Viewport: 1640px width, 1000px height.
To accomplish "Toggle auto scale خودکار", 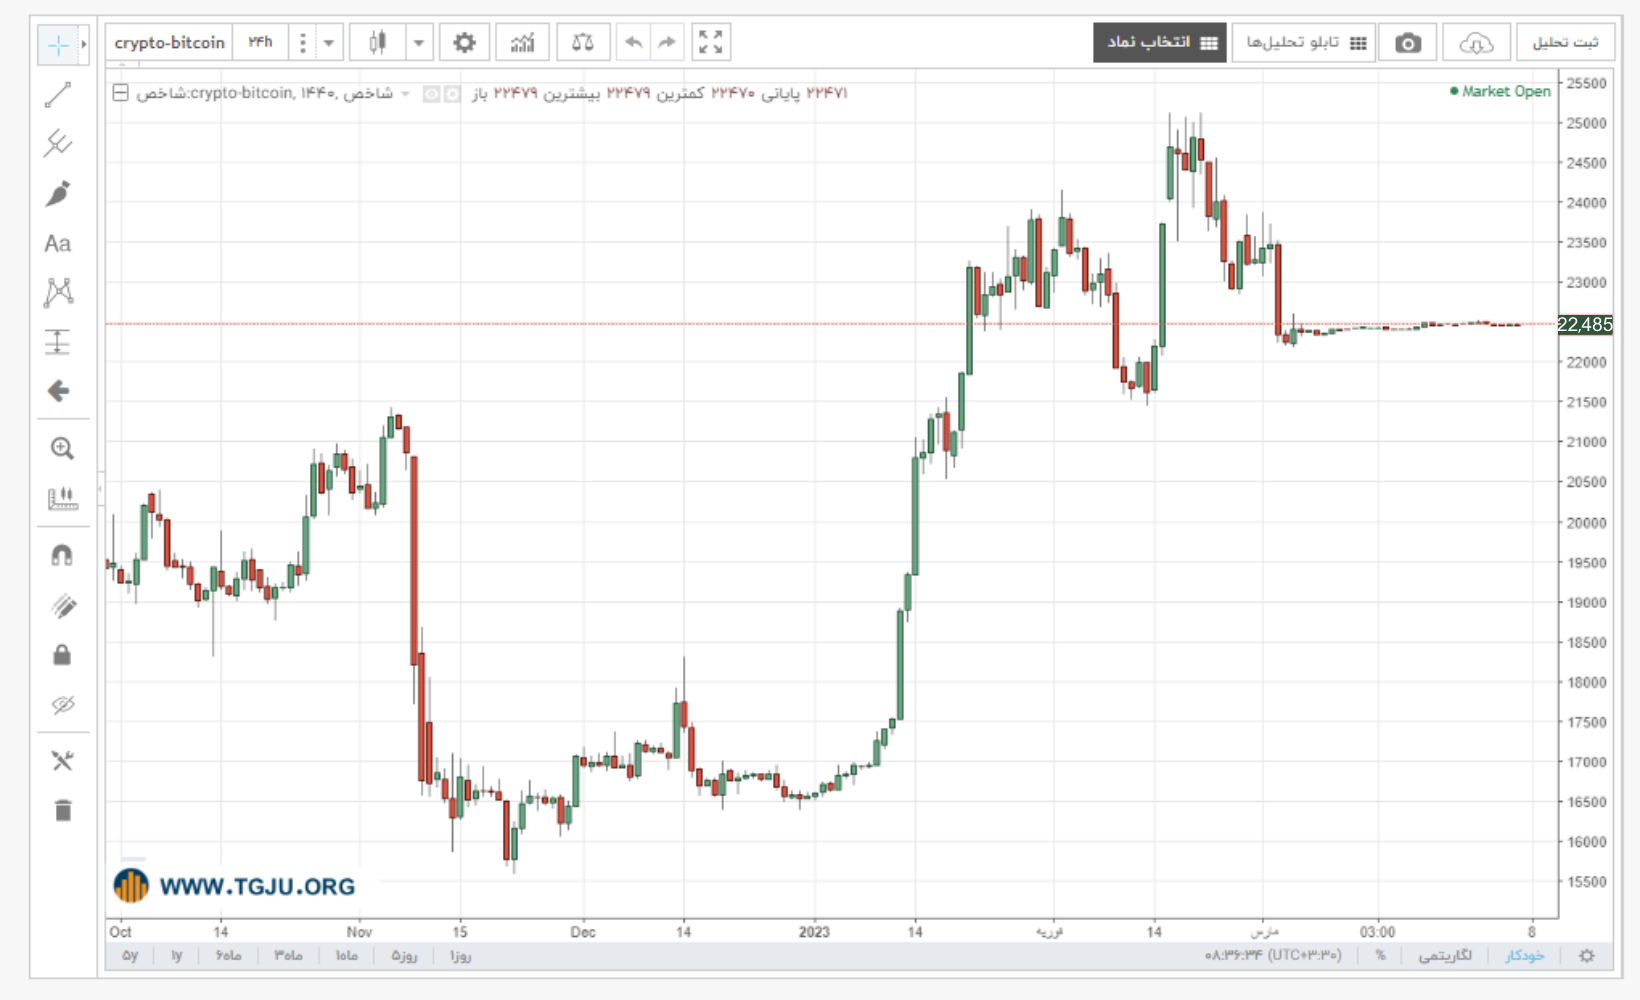I will coord(1525,956).
